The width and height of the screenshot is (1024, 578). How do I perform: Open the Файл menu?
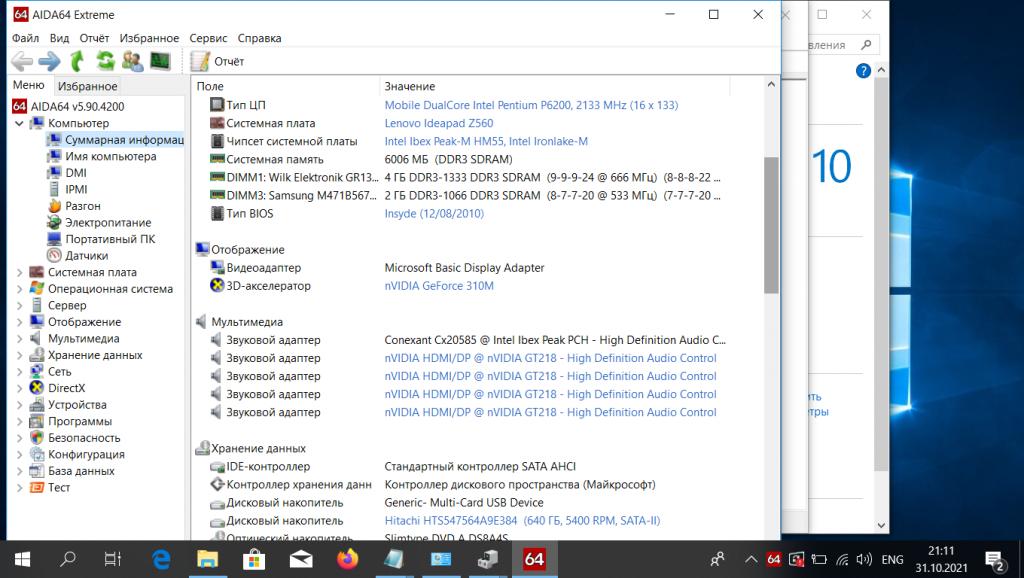click(25, 38)
